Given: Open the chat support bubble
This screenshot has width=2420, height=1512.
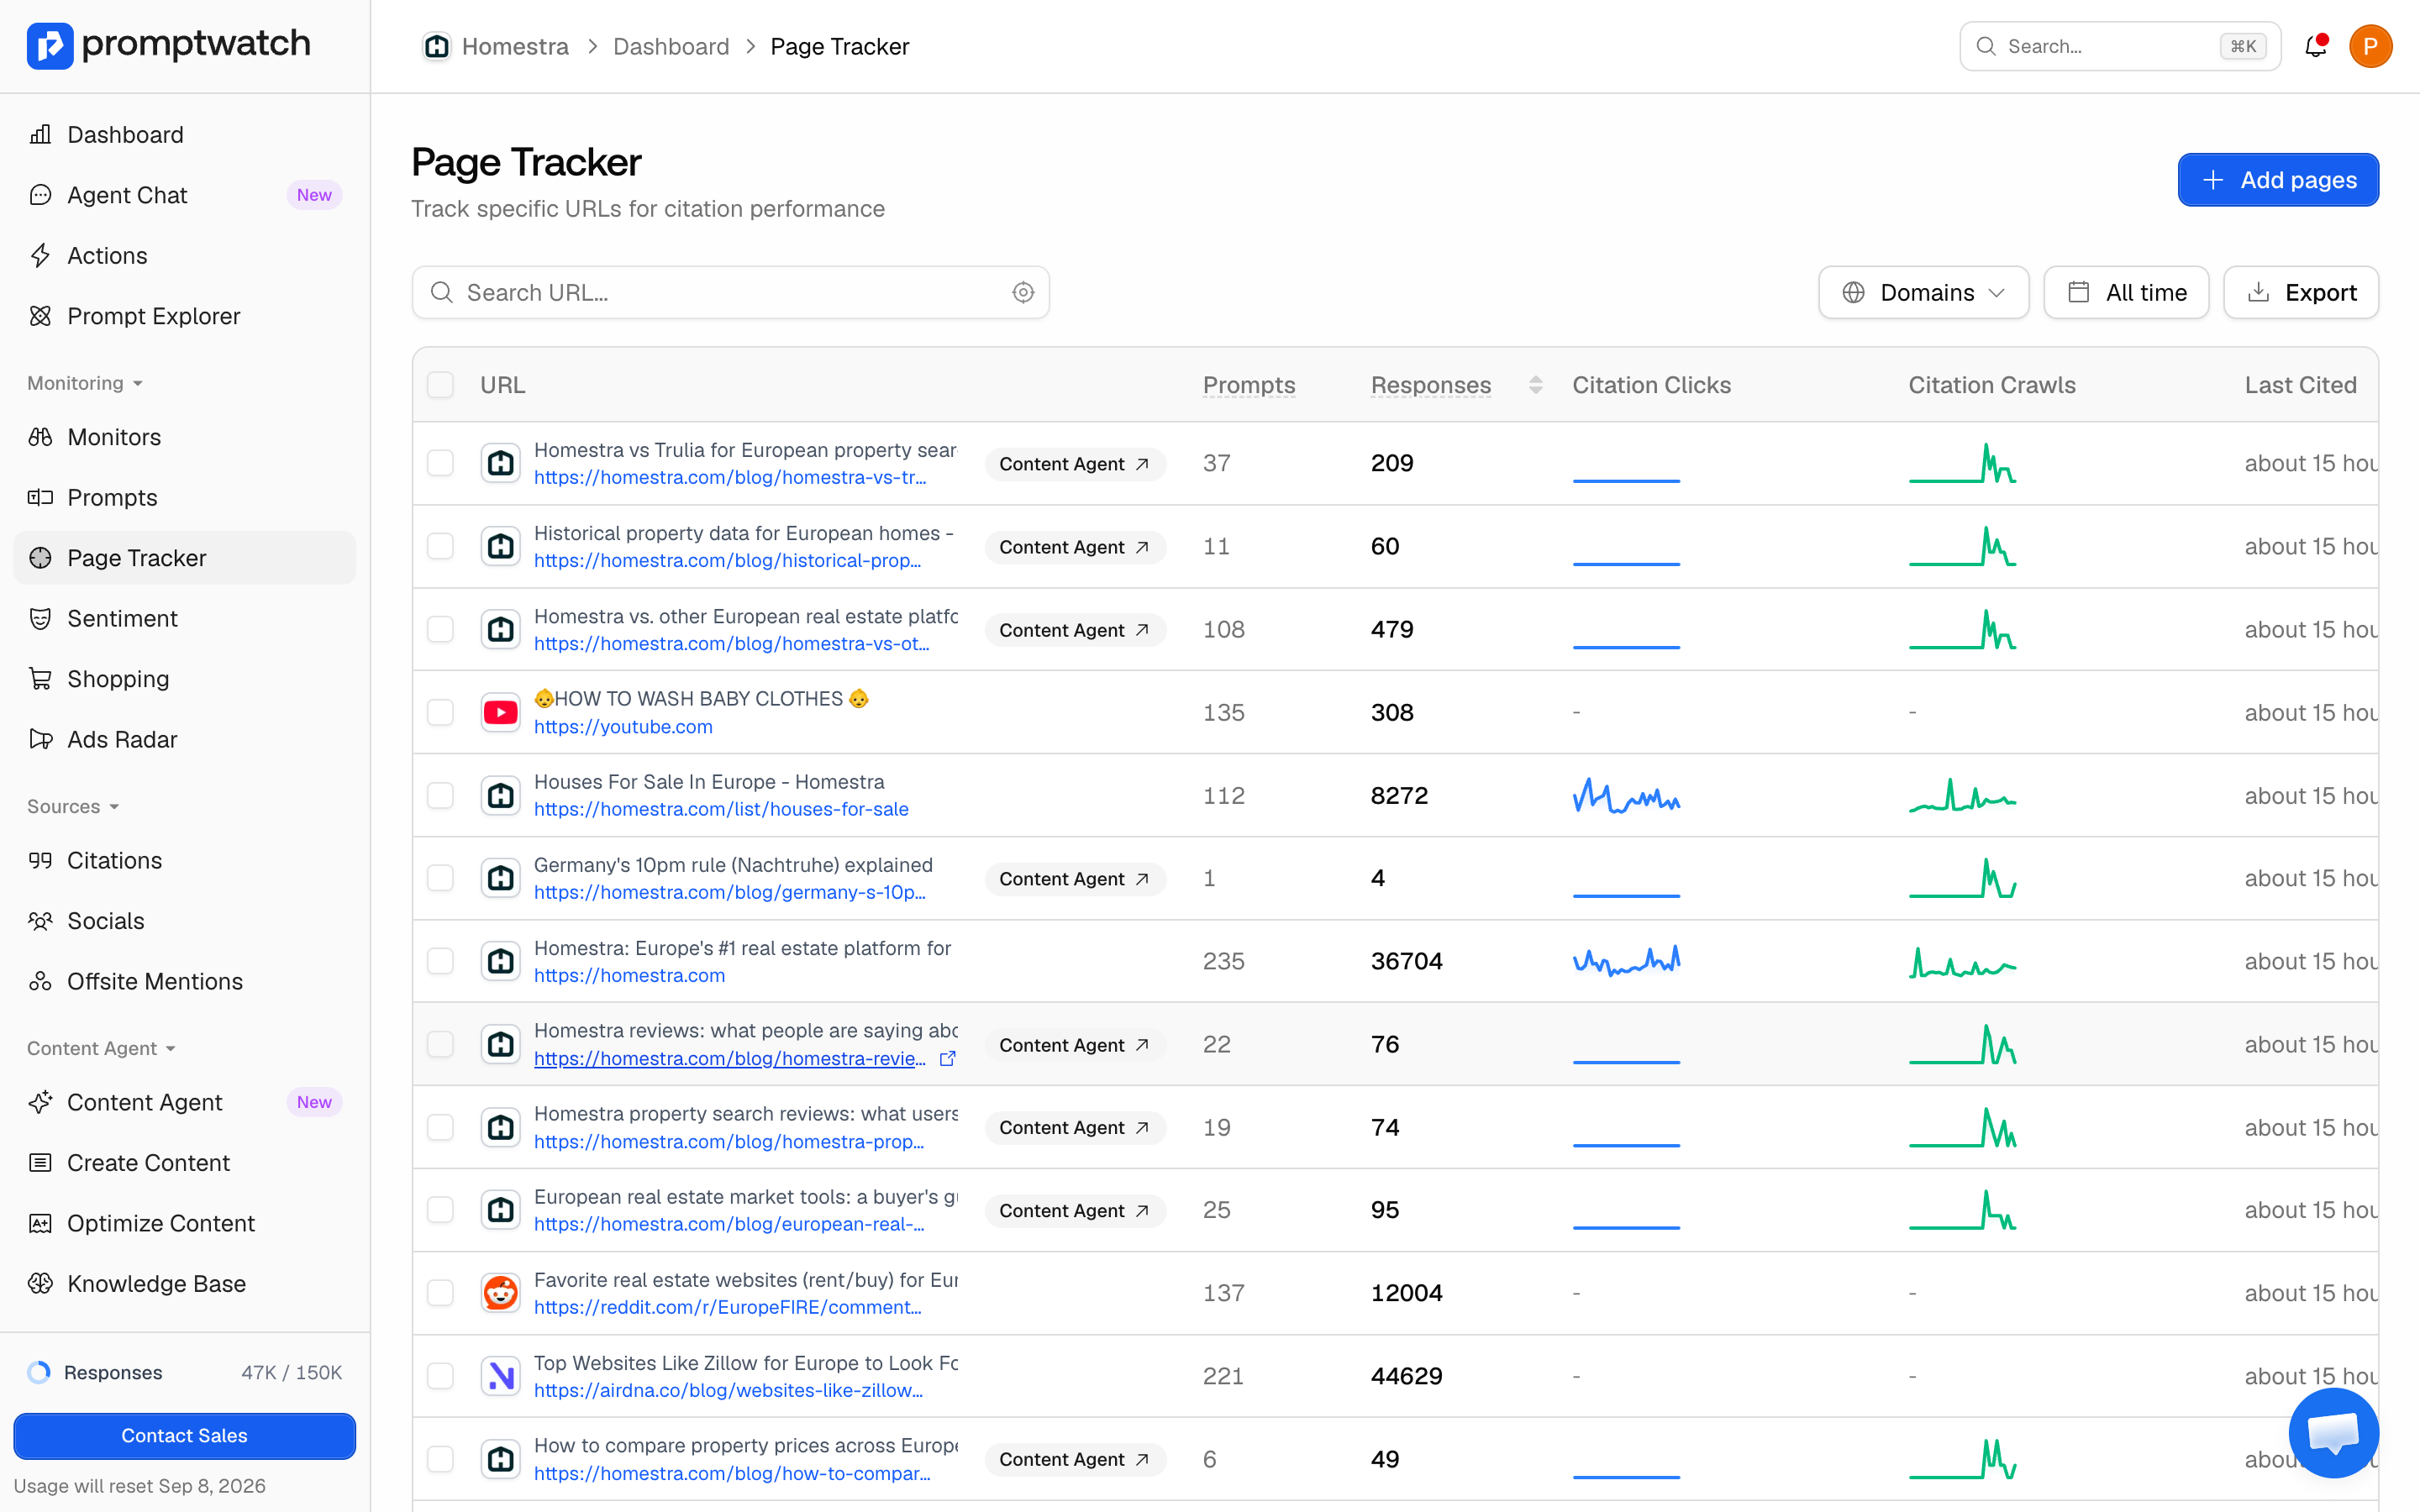Looking at the screenshot, I should coord(2334,1432).
